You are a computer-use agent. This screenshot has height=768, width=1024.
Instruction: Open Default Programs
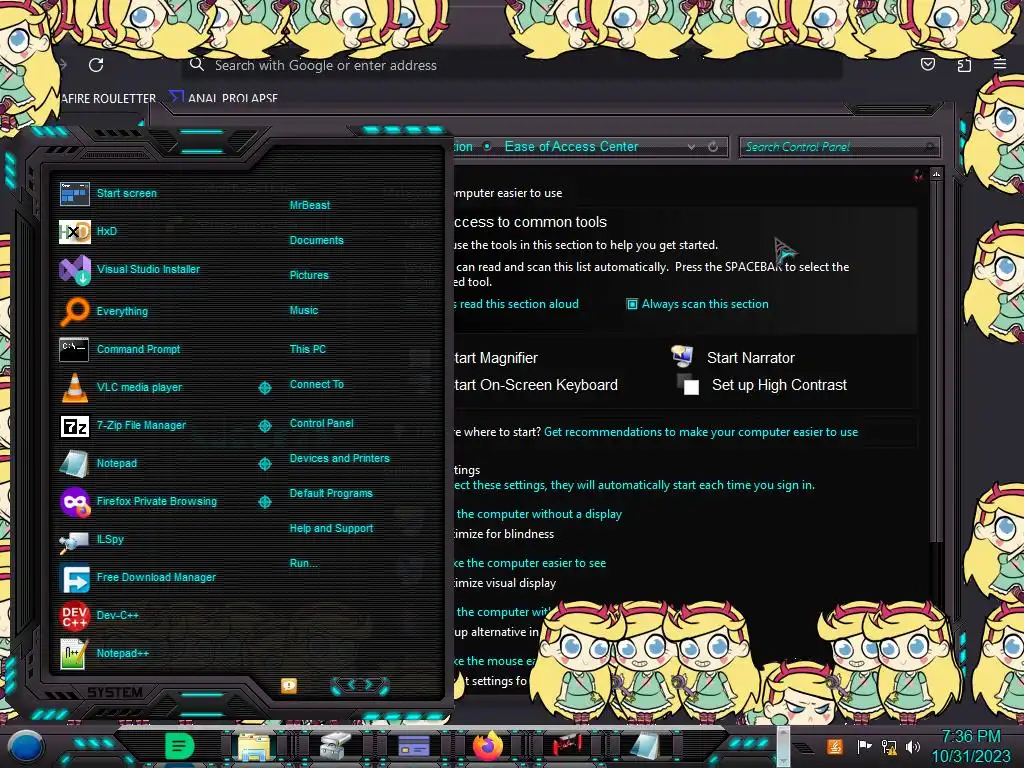pos(331,494)
